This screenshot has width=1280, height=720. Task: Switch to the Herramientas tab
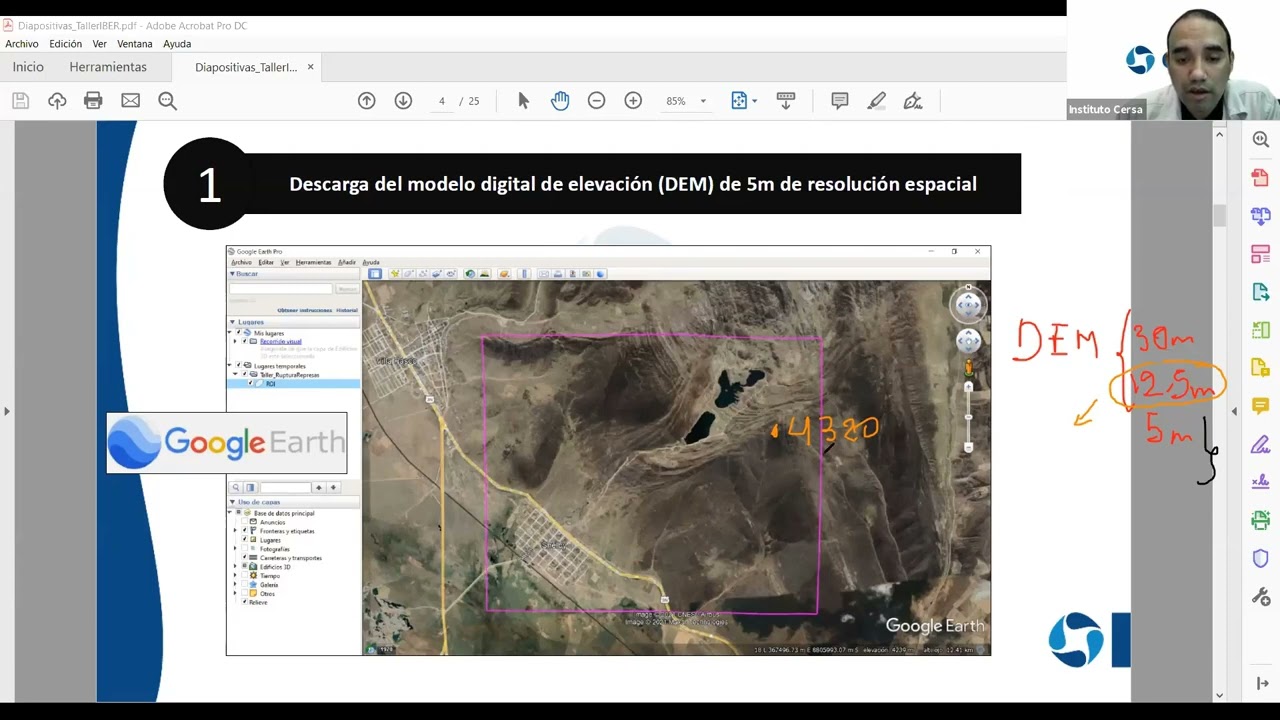[x=108, y=67]
